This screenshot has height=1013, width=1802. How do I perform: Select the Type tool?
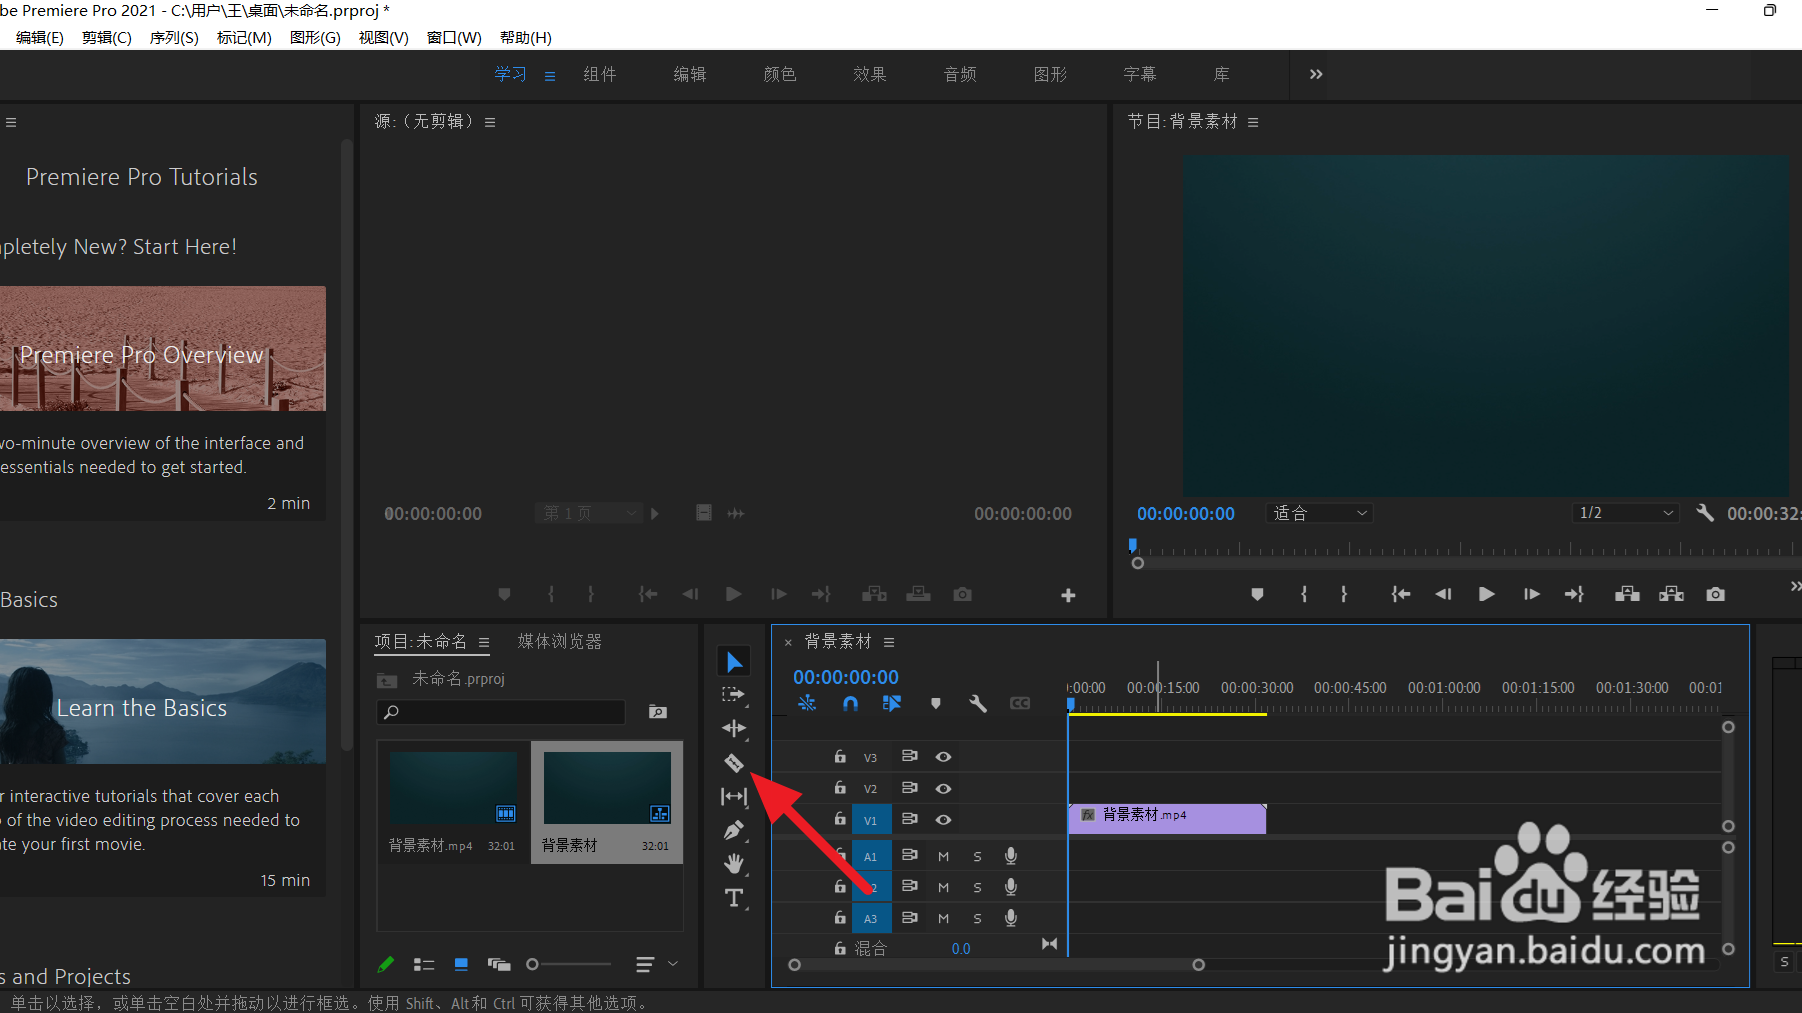tap(734, 898)
